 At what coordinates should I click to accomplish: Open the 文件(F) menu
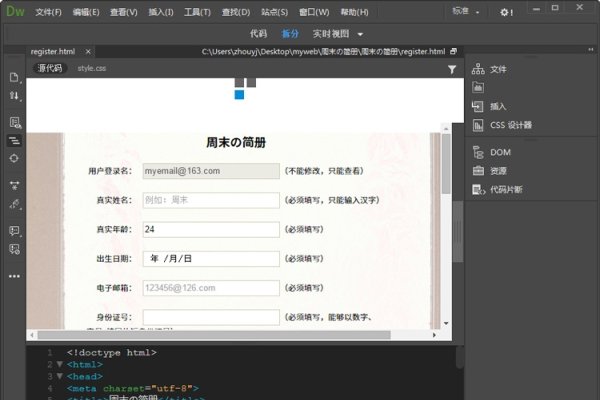tap(48, 12)
